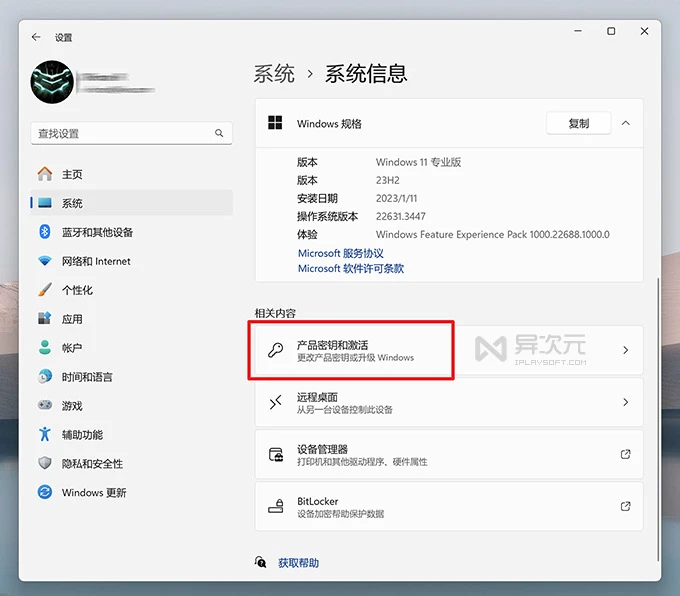Open 应用 apps icon
Image resolution: width=680 pixels, height=596 pixels.
(x=45, y=318)
